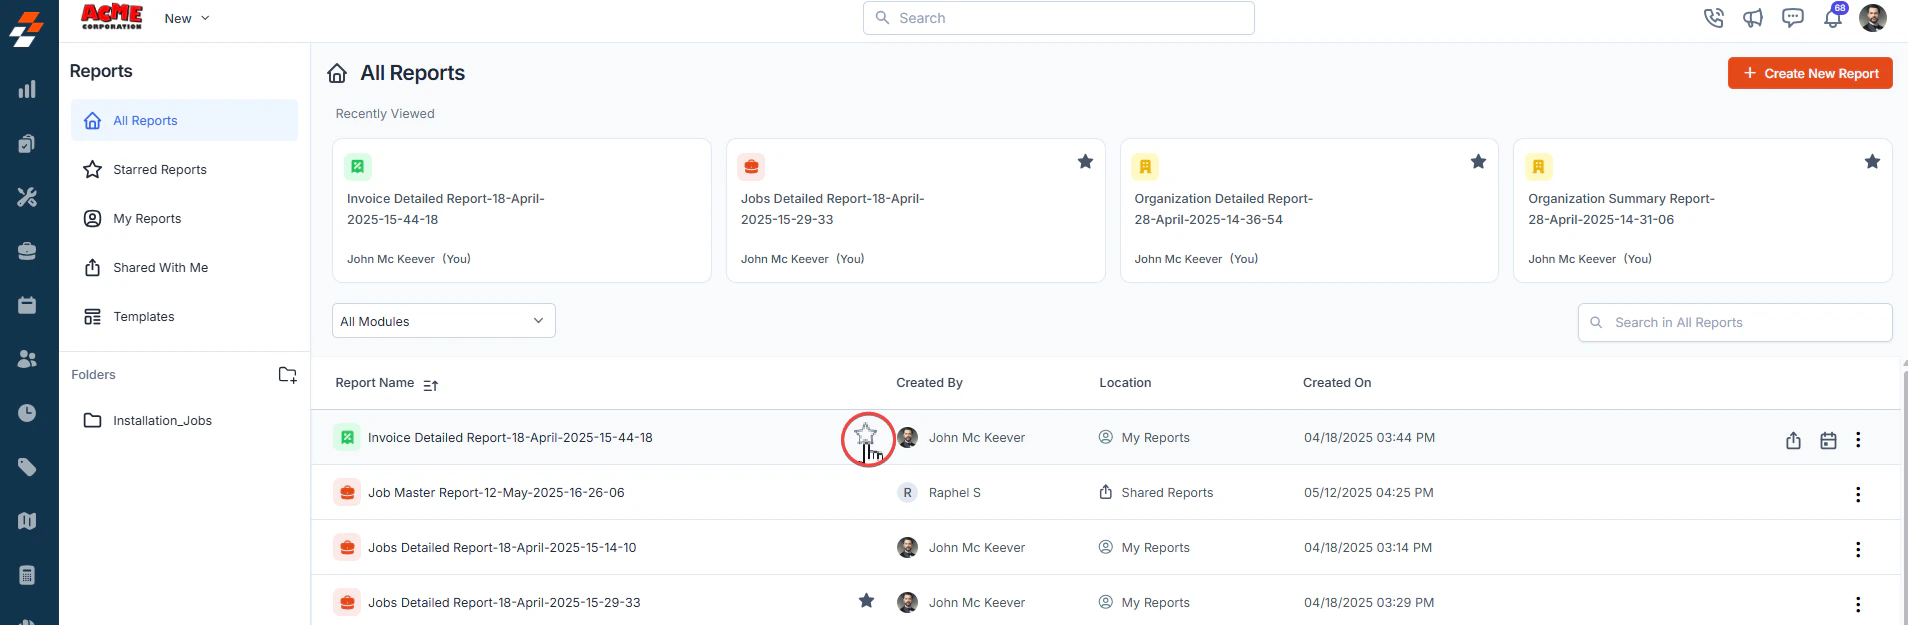Expand the All Modules dropdown
The image size is (1908, 625).
point(444,321)
